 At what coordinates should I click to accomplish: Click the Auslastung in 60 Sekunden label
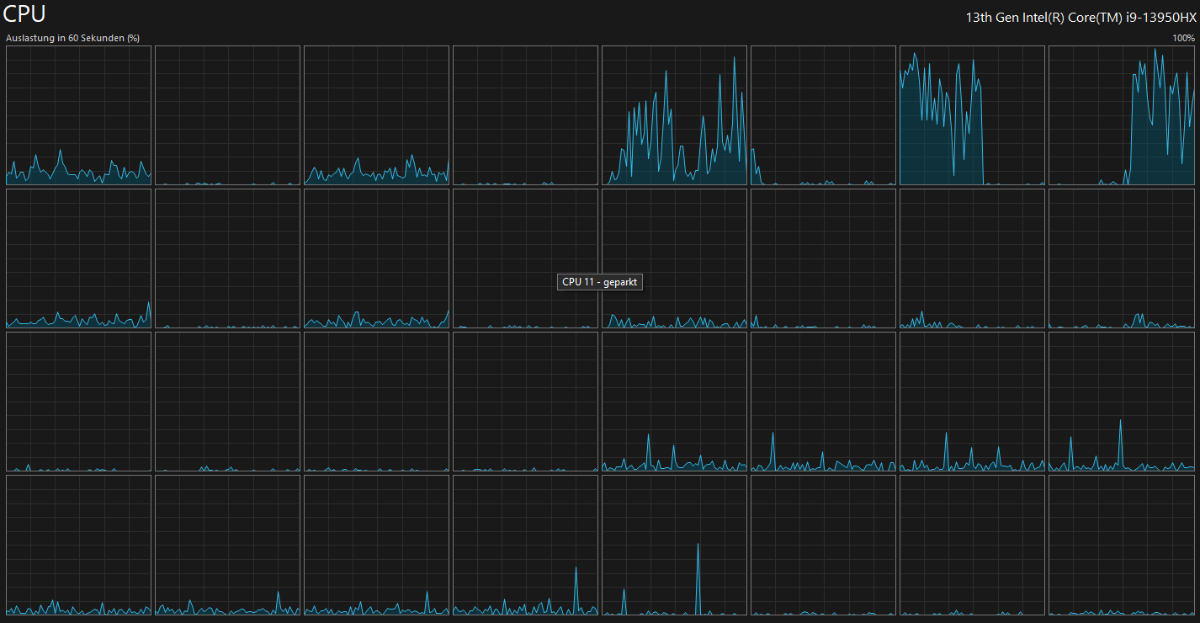pos(72,38)
